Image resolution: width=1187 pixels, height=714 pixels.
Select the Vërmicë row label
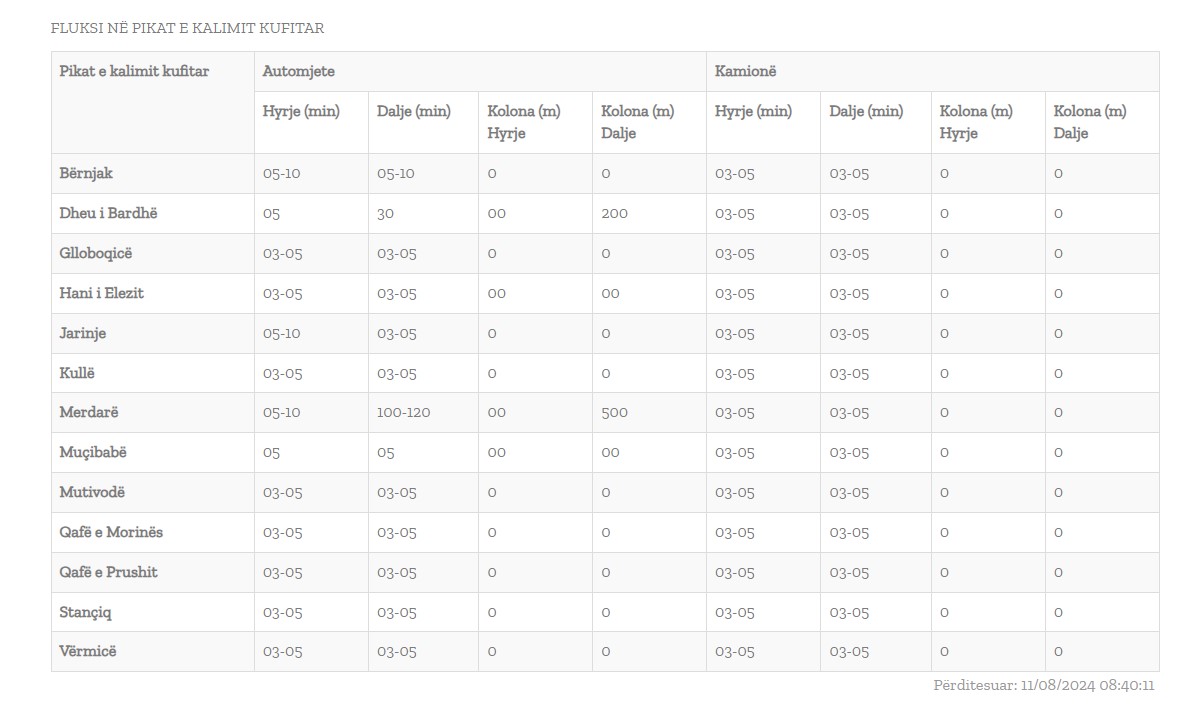(88, 651)
